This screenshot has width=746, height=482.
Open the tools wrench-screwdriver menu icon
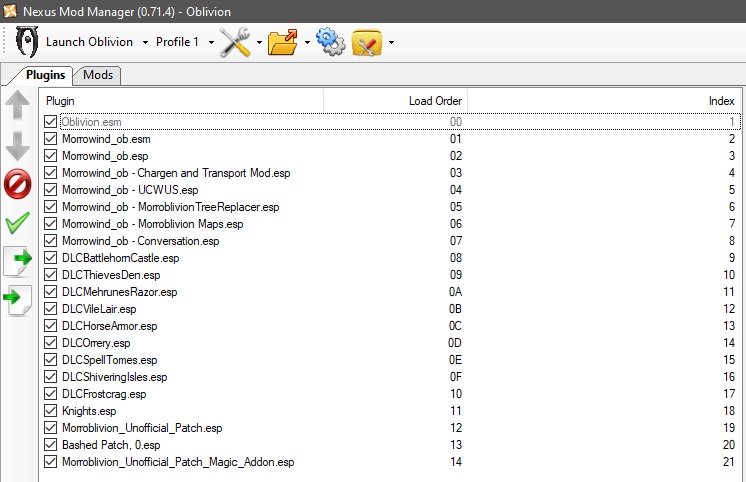coord(235,42)
